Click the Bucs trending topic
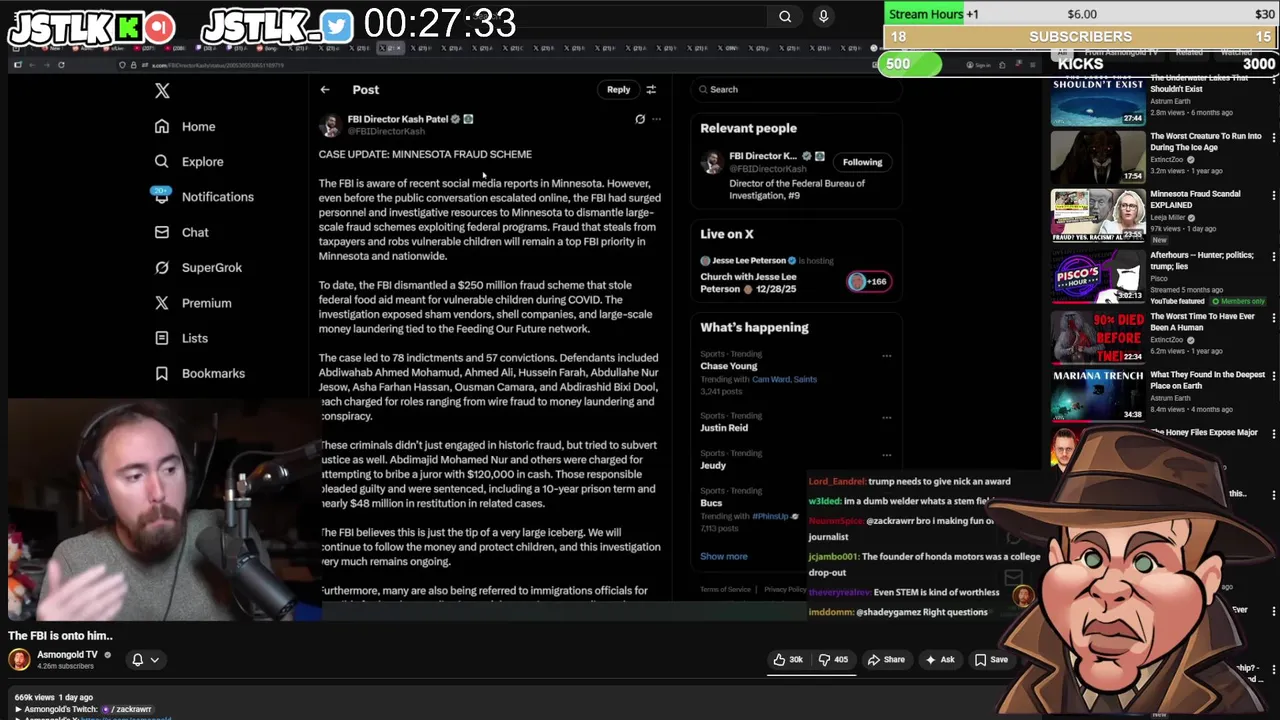This screenshot has height=720, width=1280. pos(711,503)
